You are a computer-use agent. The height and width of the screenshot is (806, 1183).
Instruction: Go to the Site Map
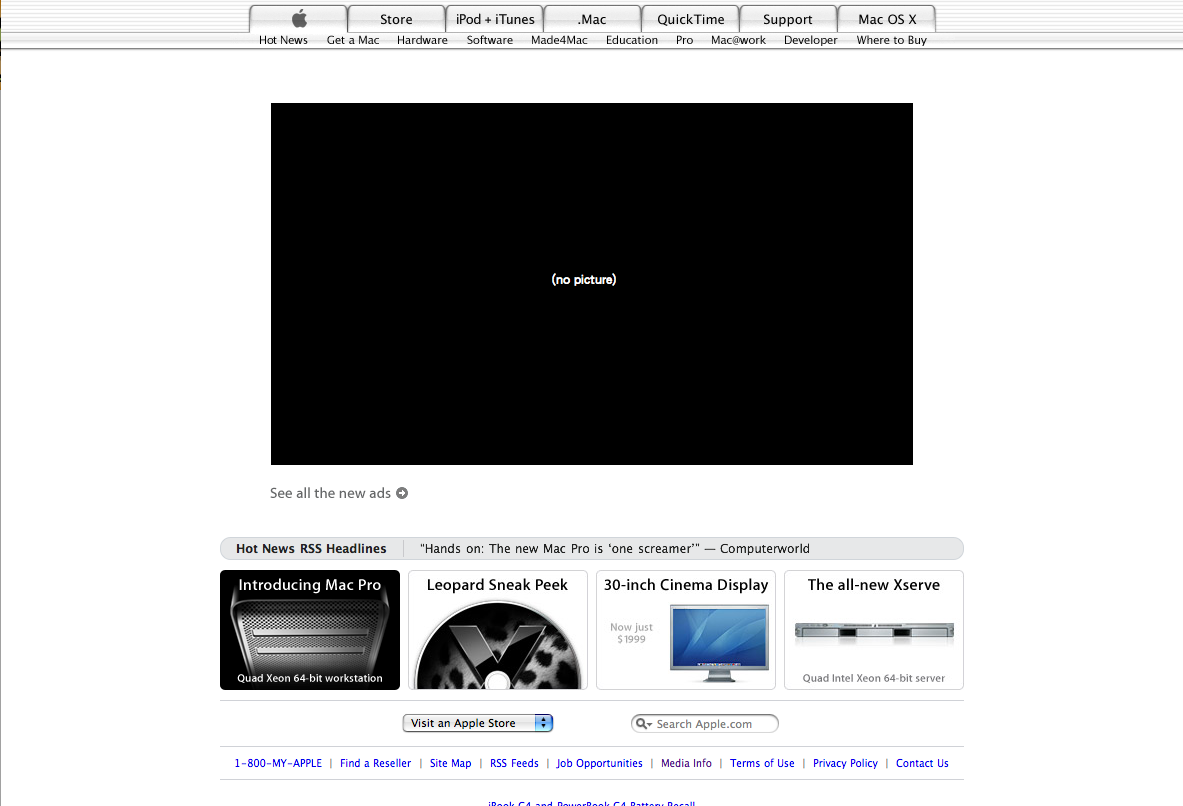450,763
